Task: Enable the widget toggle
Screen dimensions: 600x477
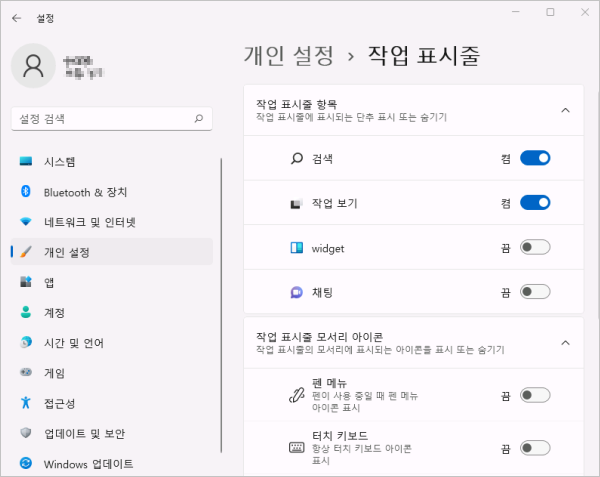Action: pyautogui.click(x=535, y=247)
